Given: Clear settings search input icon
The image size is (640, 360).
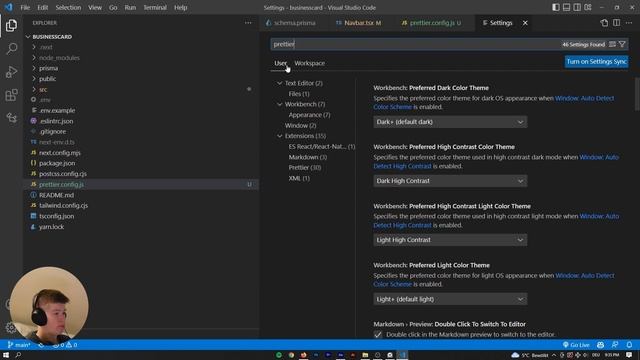Looking at the screenshot, I should (612, 44).
